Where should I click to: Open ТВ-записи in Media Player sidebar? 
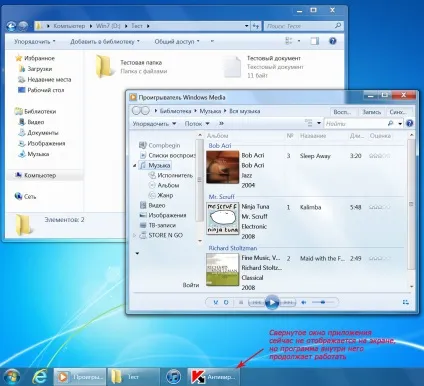tap(157, 225)
